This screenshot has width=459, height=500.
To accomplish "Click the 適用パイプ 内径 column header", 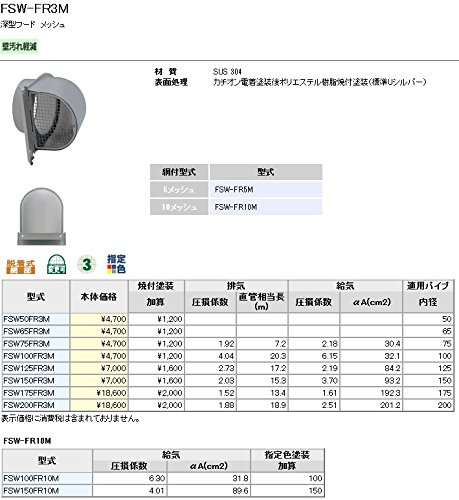I will pos(428,297).
